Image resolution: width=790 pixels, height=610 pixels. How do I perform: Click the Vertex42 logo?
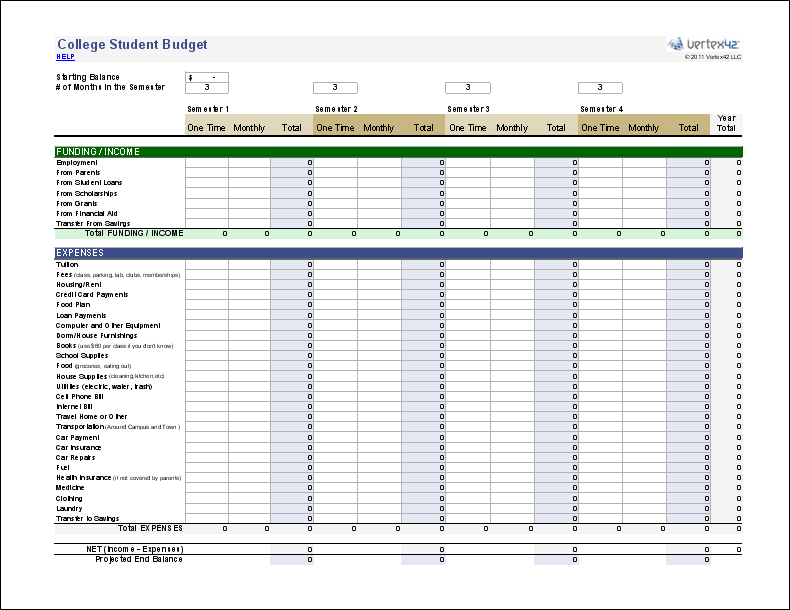[x=704, y=44]
